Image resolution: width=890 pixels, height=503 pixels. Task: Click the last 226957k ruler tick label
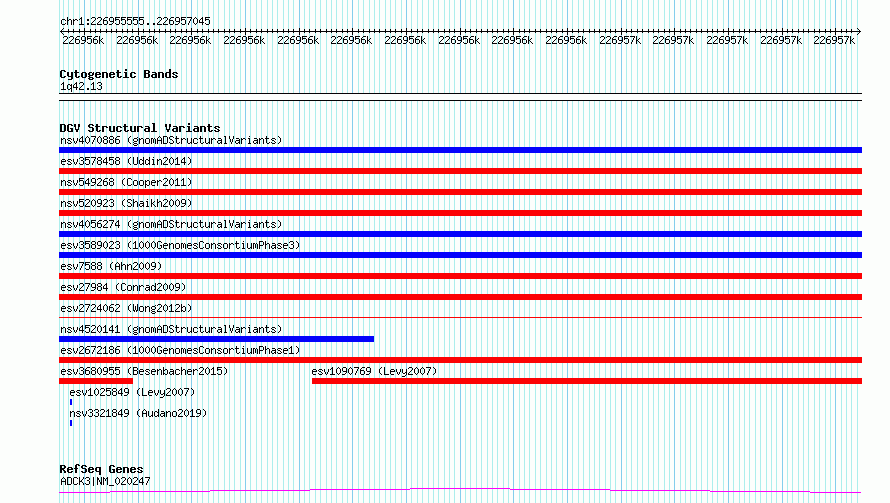click(x=834, y=40)
